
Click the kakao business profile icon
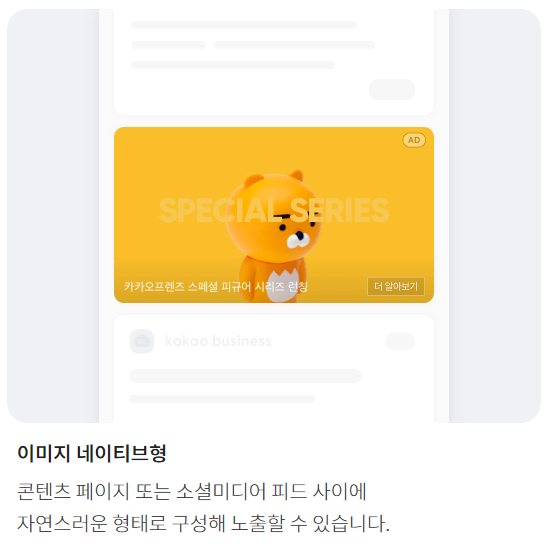pos(142,341)
